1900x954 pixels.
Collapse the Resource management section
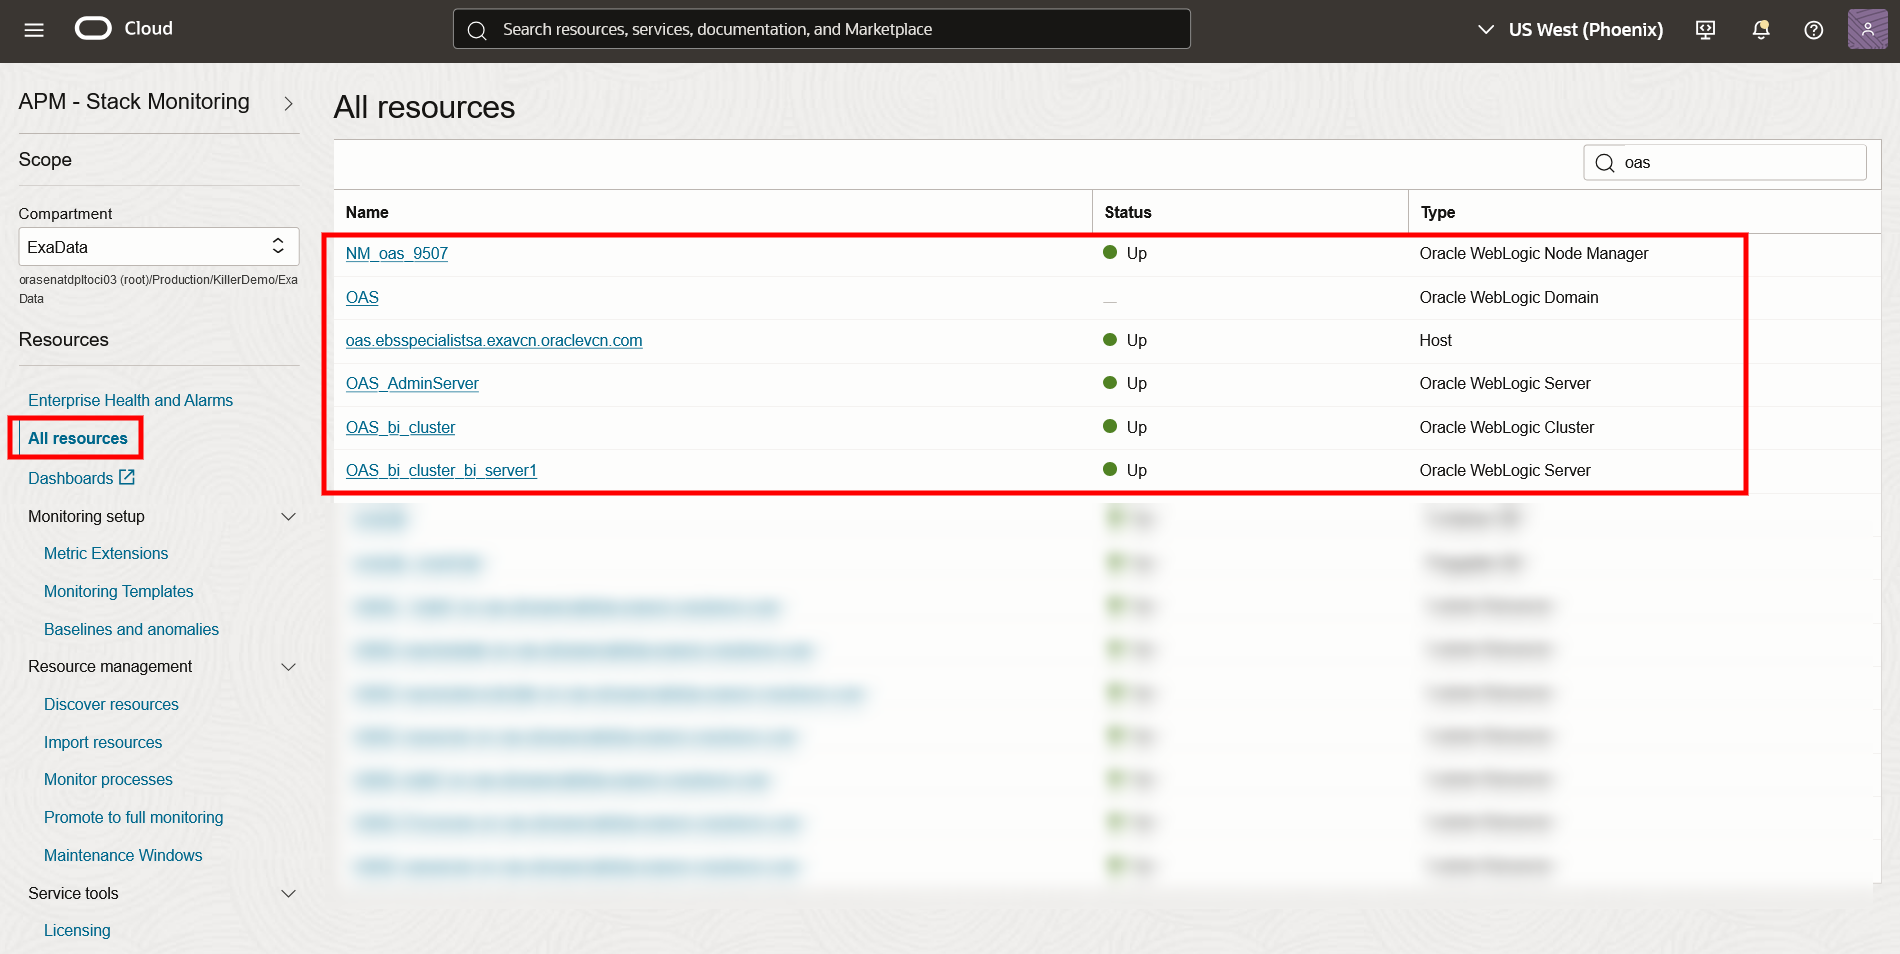(x=289, y=667)
